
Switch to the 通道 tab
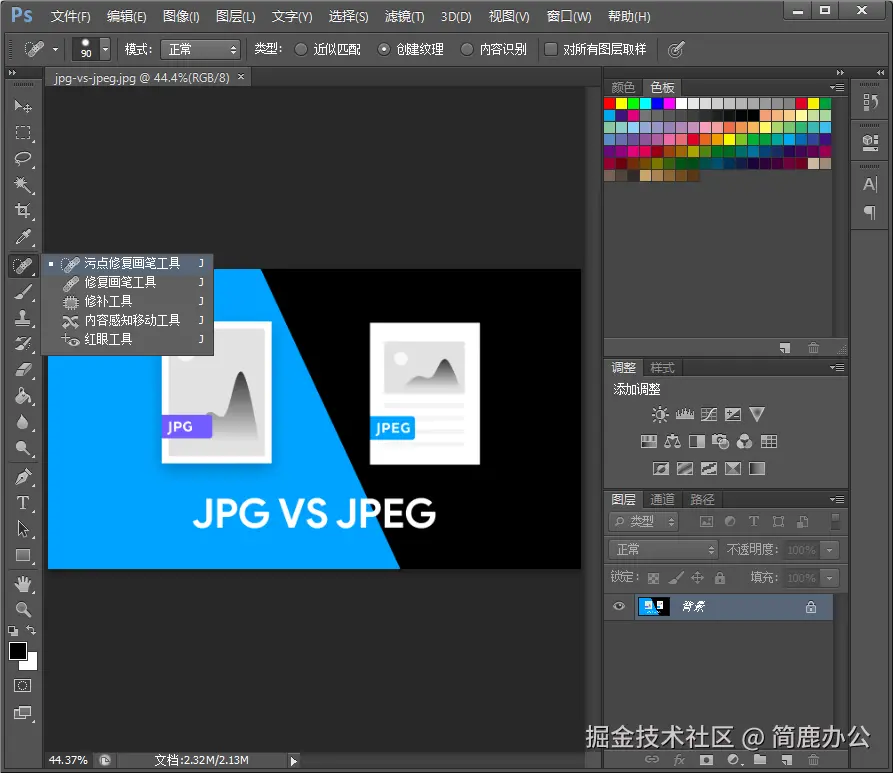pos(662,500)
